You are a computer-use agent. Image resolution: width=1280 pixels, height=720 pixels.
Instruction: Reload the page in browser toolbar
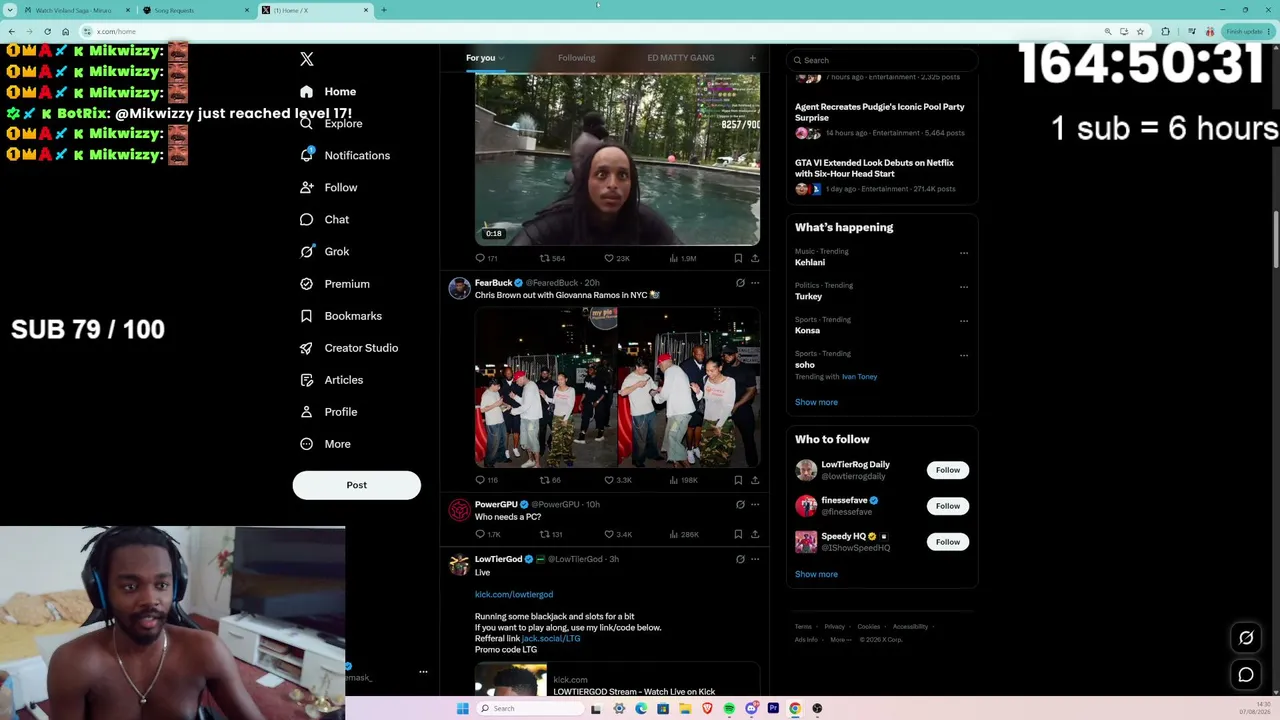[47, 31]
